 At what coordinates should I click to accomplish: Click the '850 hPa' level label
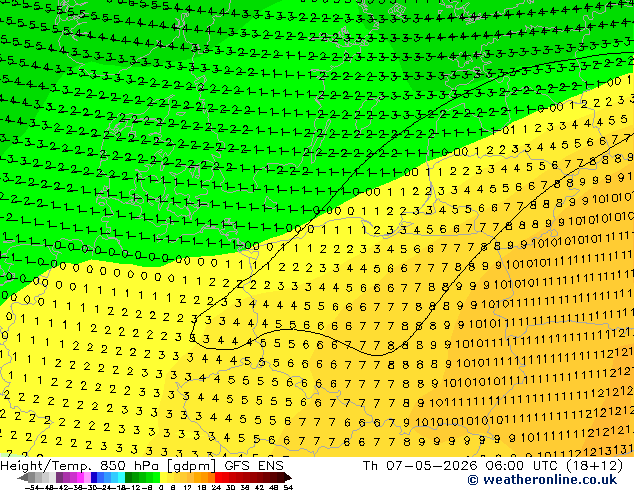pos(131,466)
